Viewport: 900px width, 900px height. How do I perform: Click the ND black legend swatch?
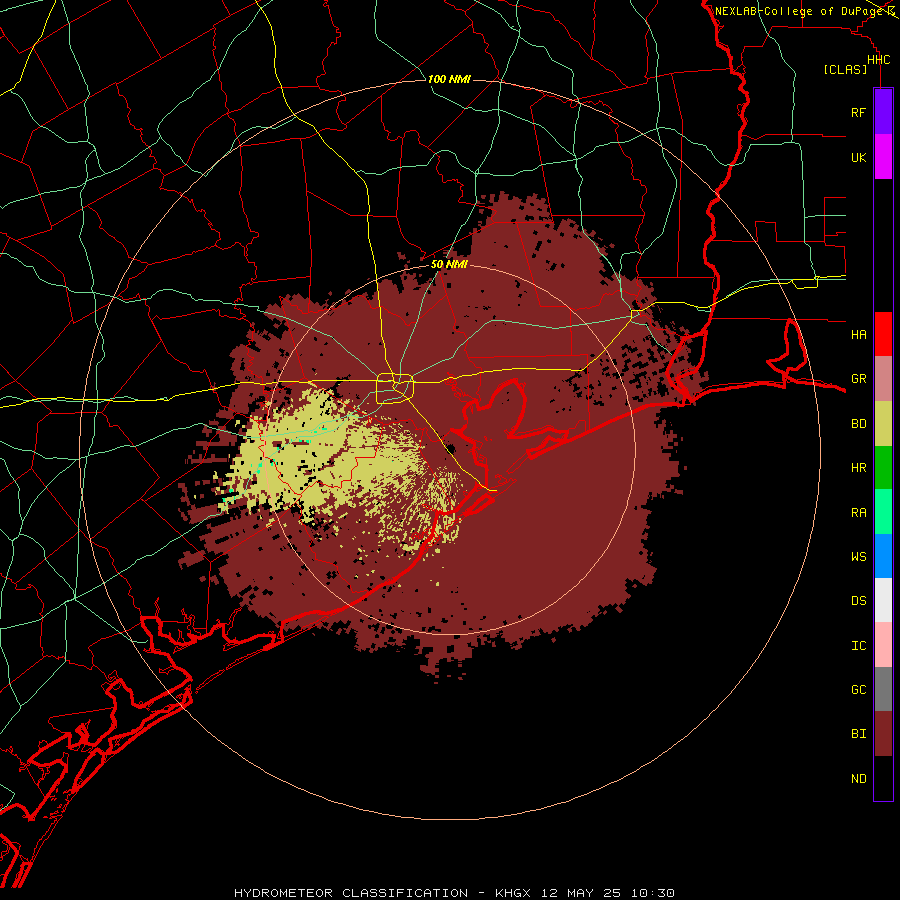click(883, 778)
